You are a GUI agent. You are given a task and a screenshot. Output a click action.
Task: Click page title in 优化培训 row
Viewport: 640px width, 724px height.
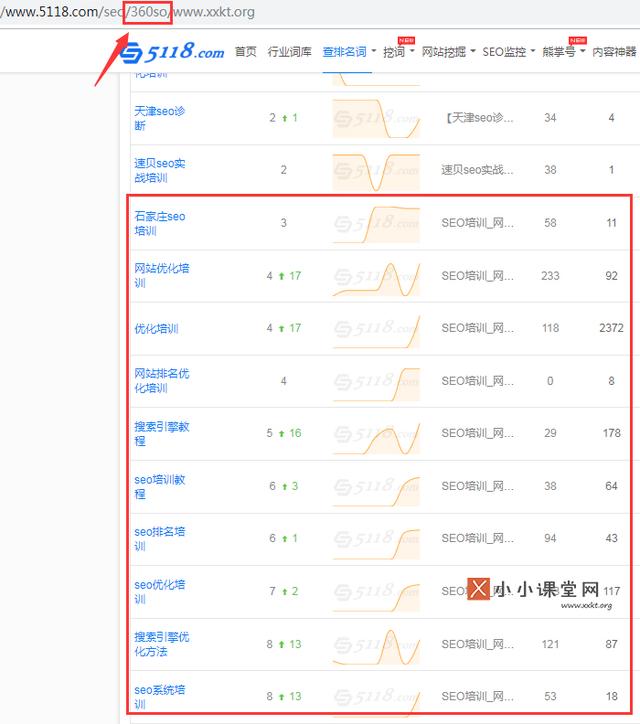click(477, 328)
